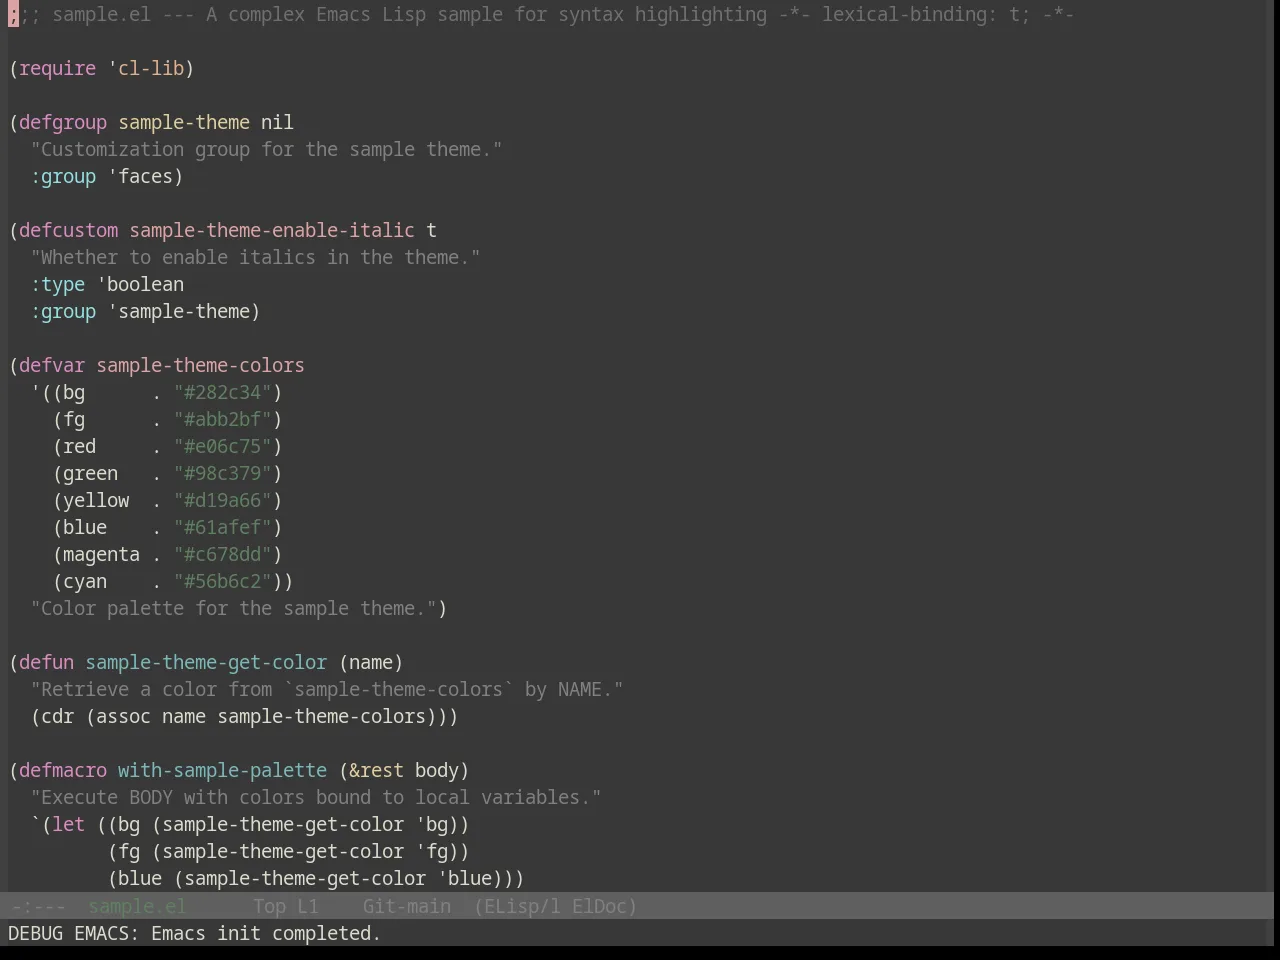Image resolution: width=1280 pixels, height=960 pixels.
Task: Click the 'yellow' key in the alist
Action: point(96,500)
